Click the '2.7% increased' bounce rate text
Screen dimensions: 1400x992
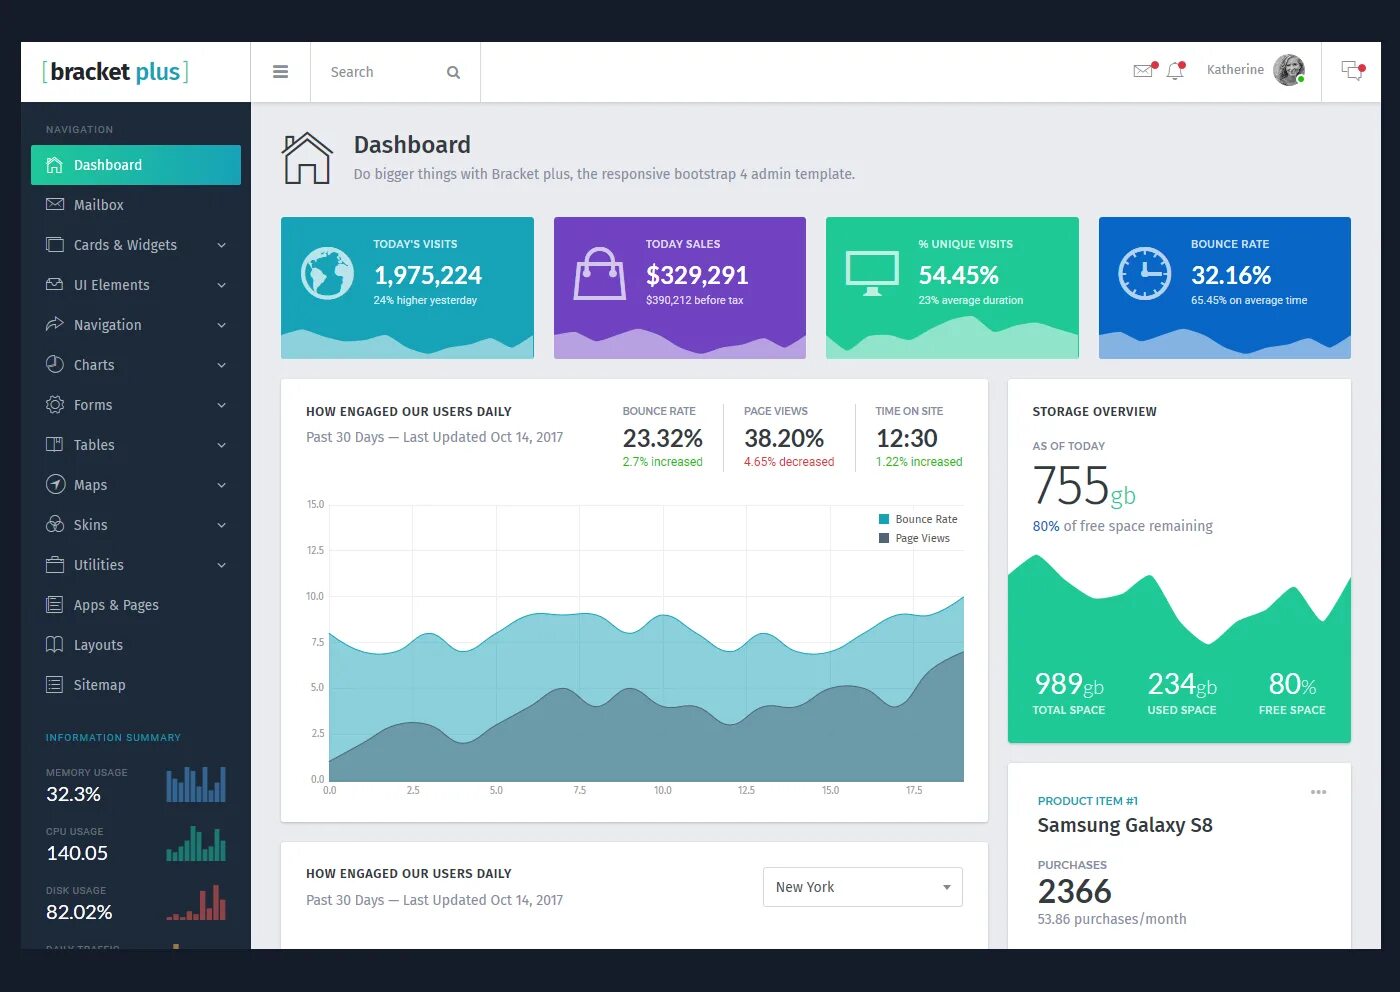click(x=662, y=462)
